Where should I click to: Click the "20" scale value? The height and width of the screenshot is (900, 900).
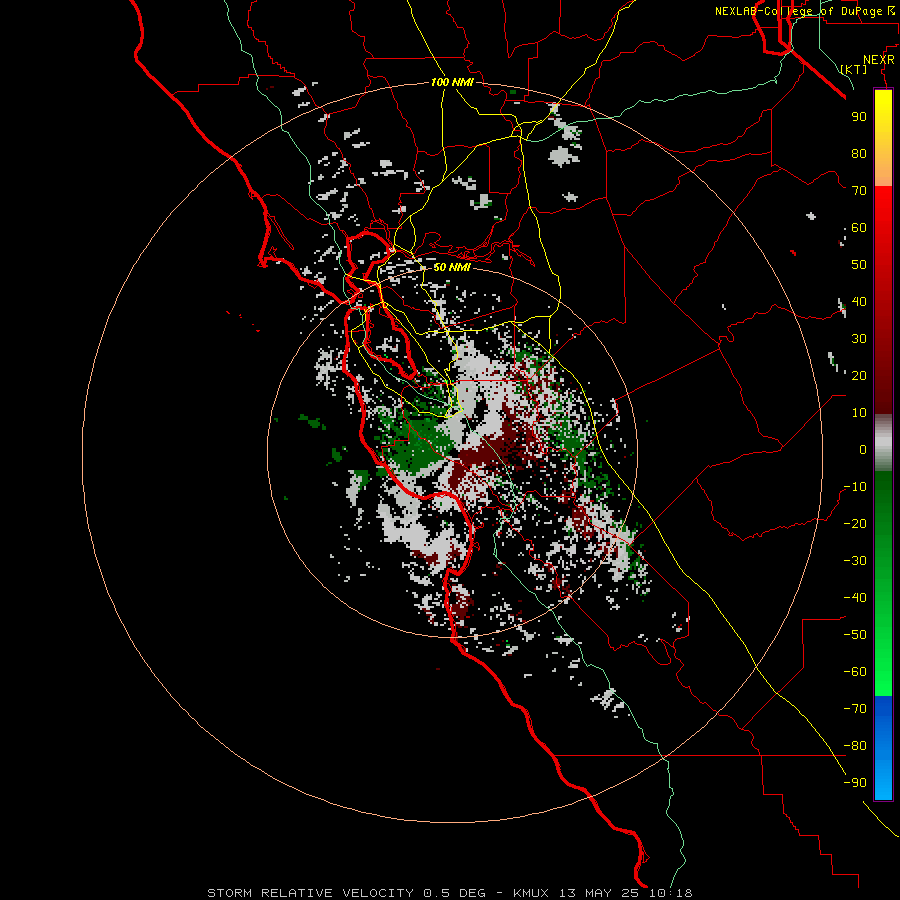click(859, 376)
